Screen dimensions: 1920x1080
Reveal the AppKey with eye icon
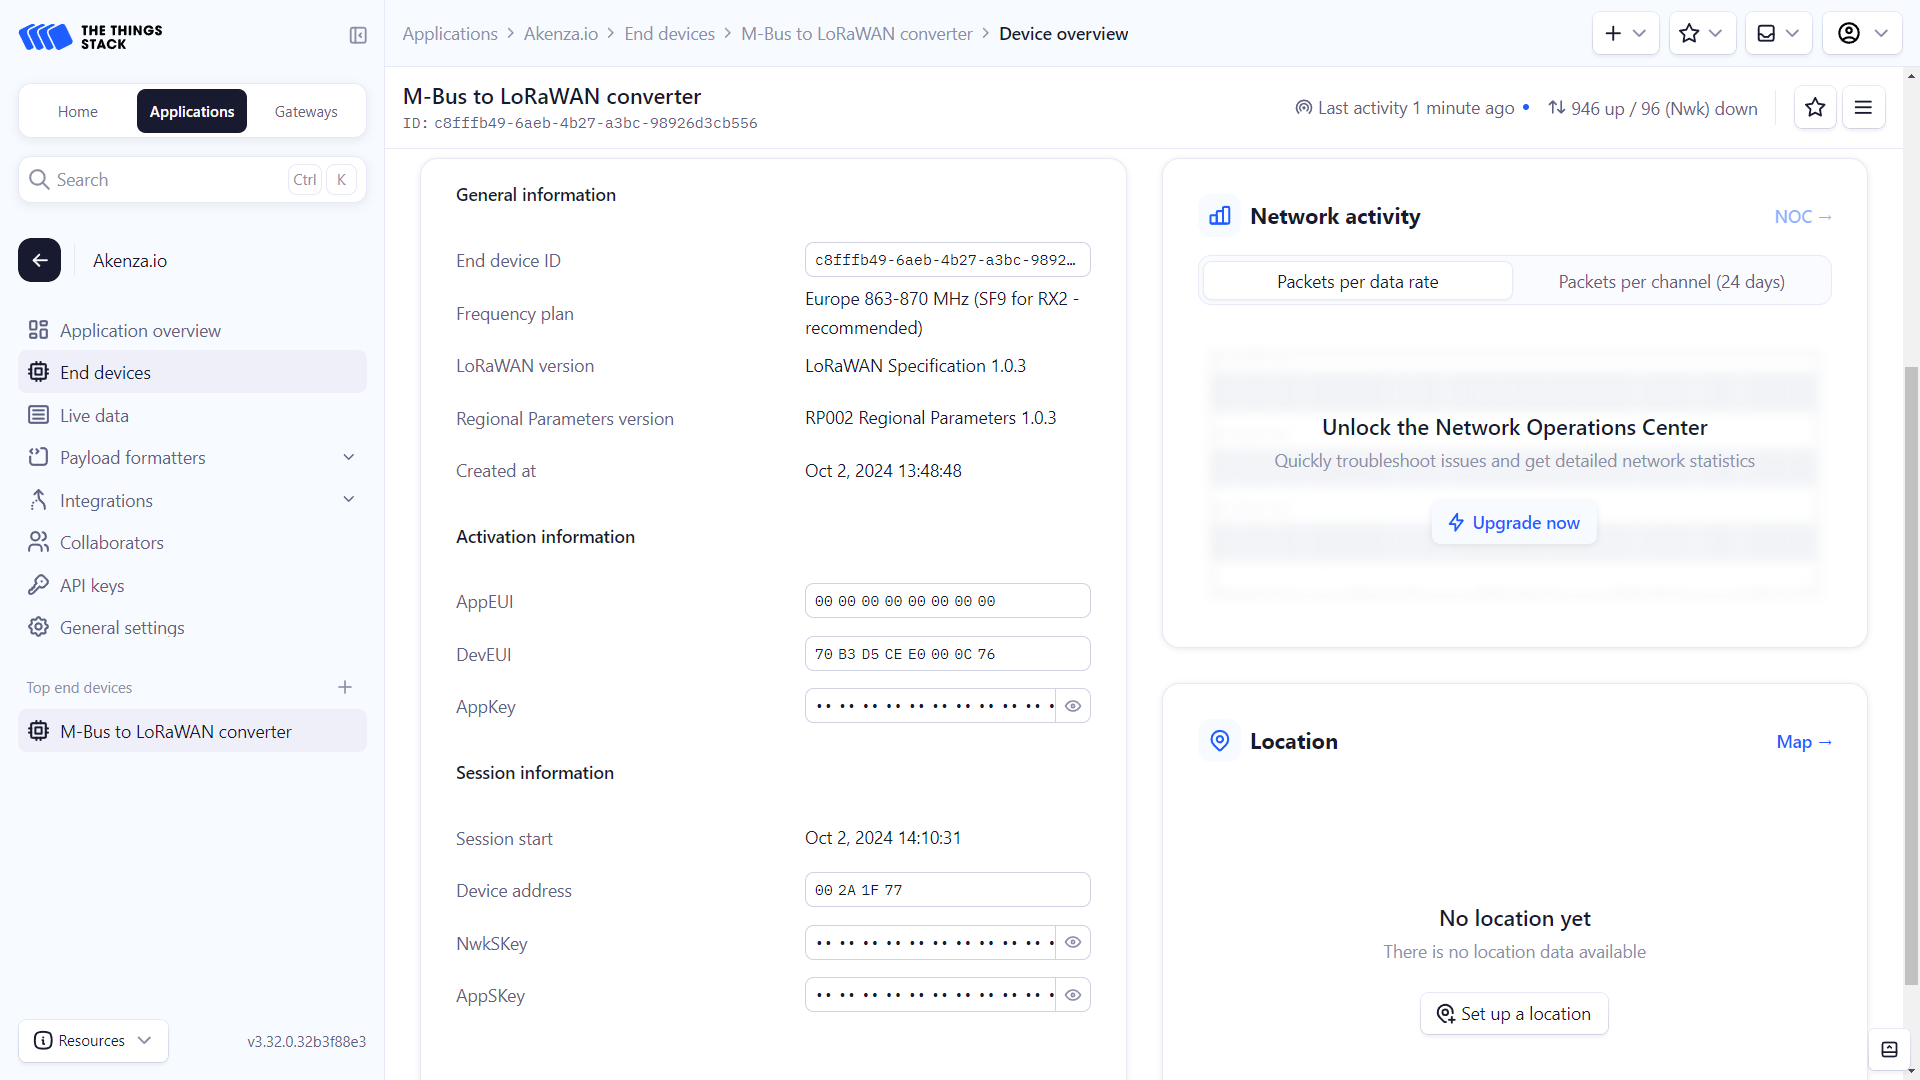[x=1073, y=706]
